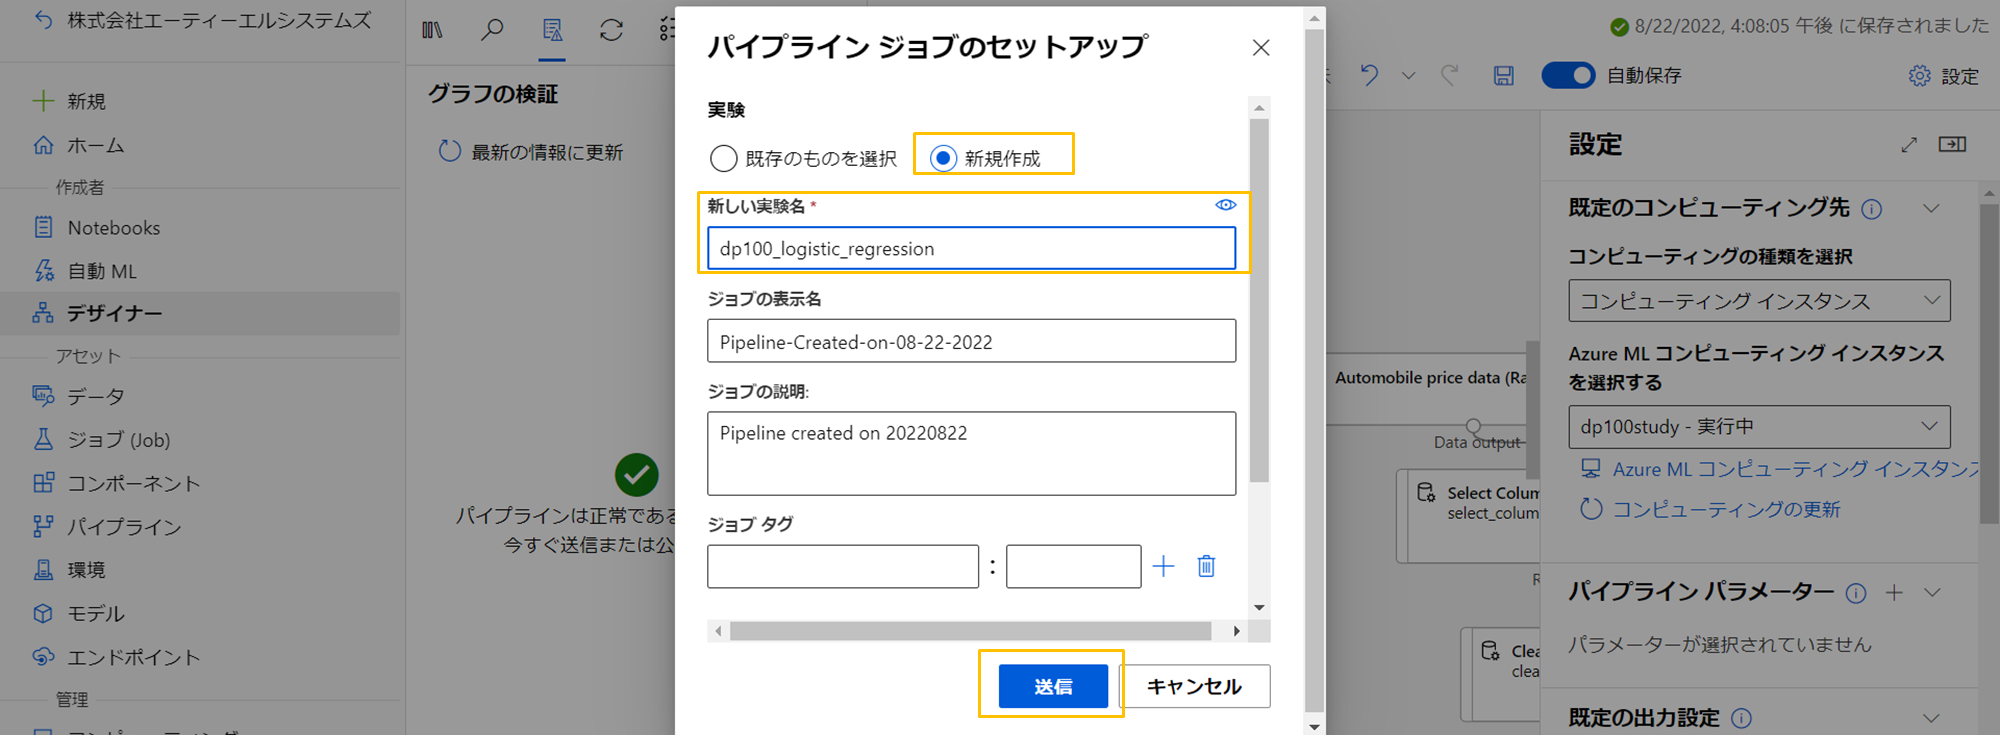Open the component library books icon

(432, 30)
